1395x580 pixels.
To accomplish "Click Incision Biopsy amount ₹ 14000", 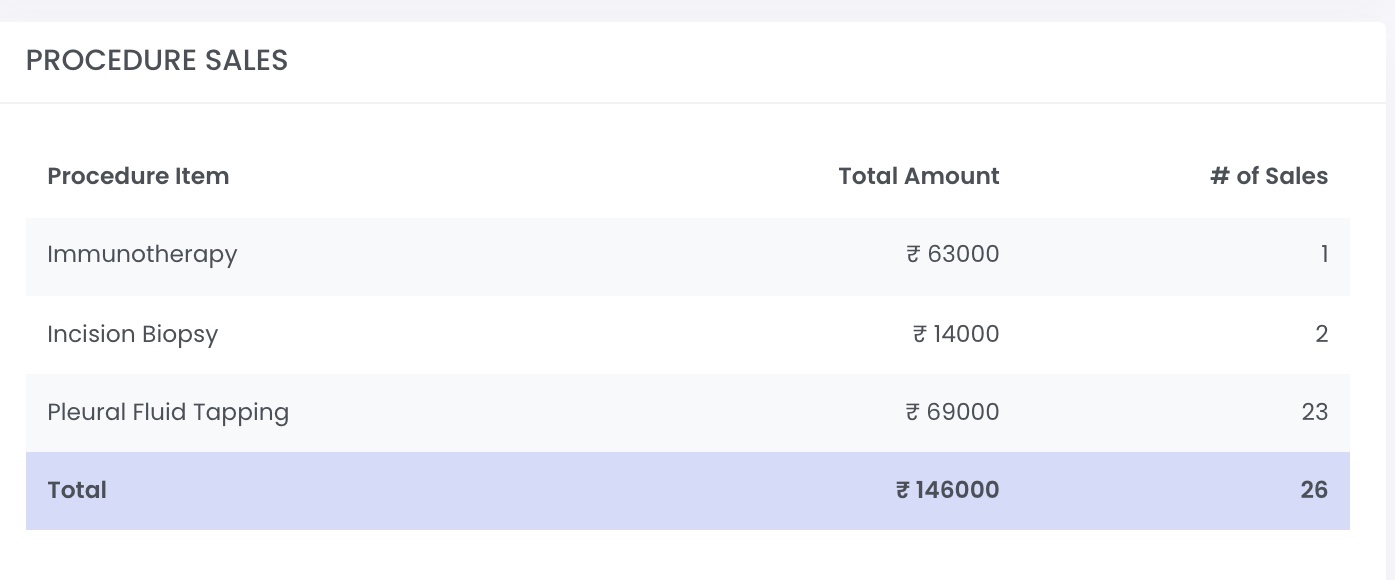I will click(x=956, y=334).
